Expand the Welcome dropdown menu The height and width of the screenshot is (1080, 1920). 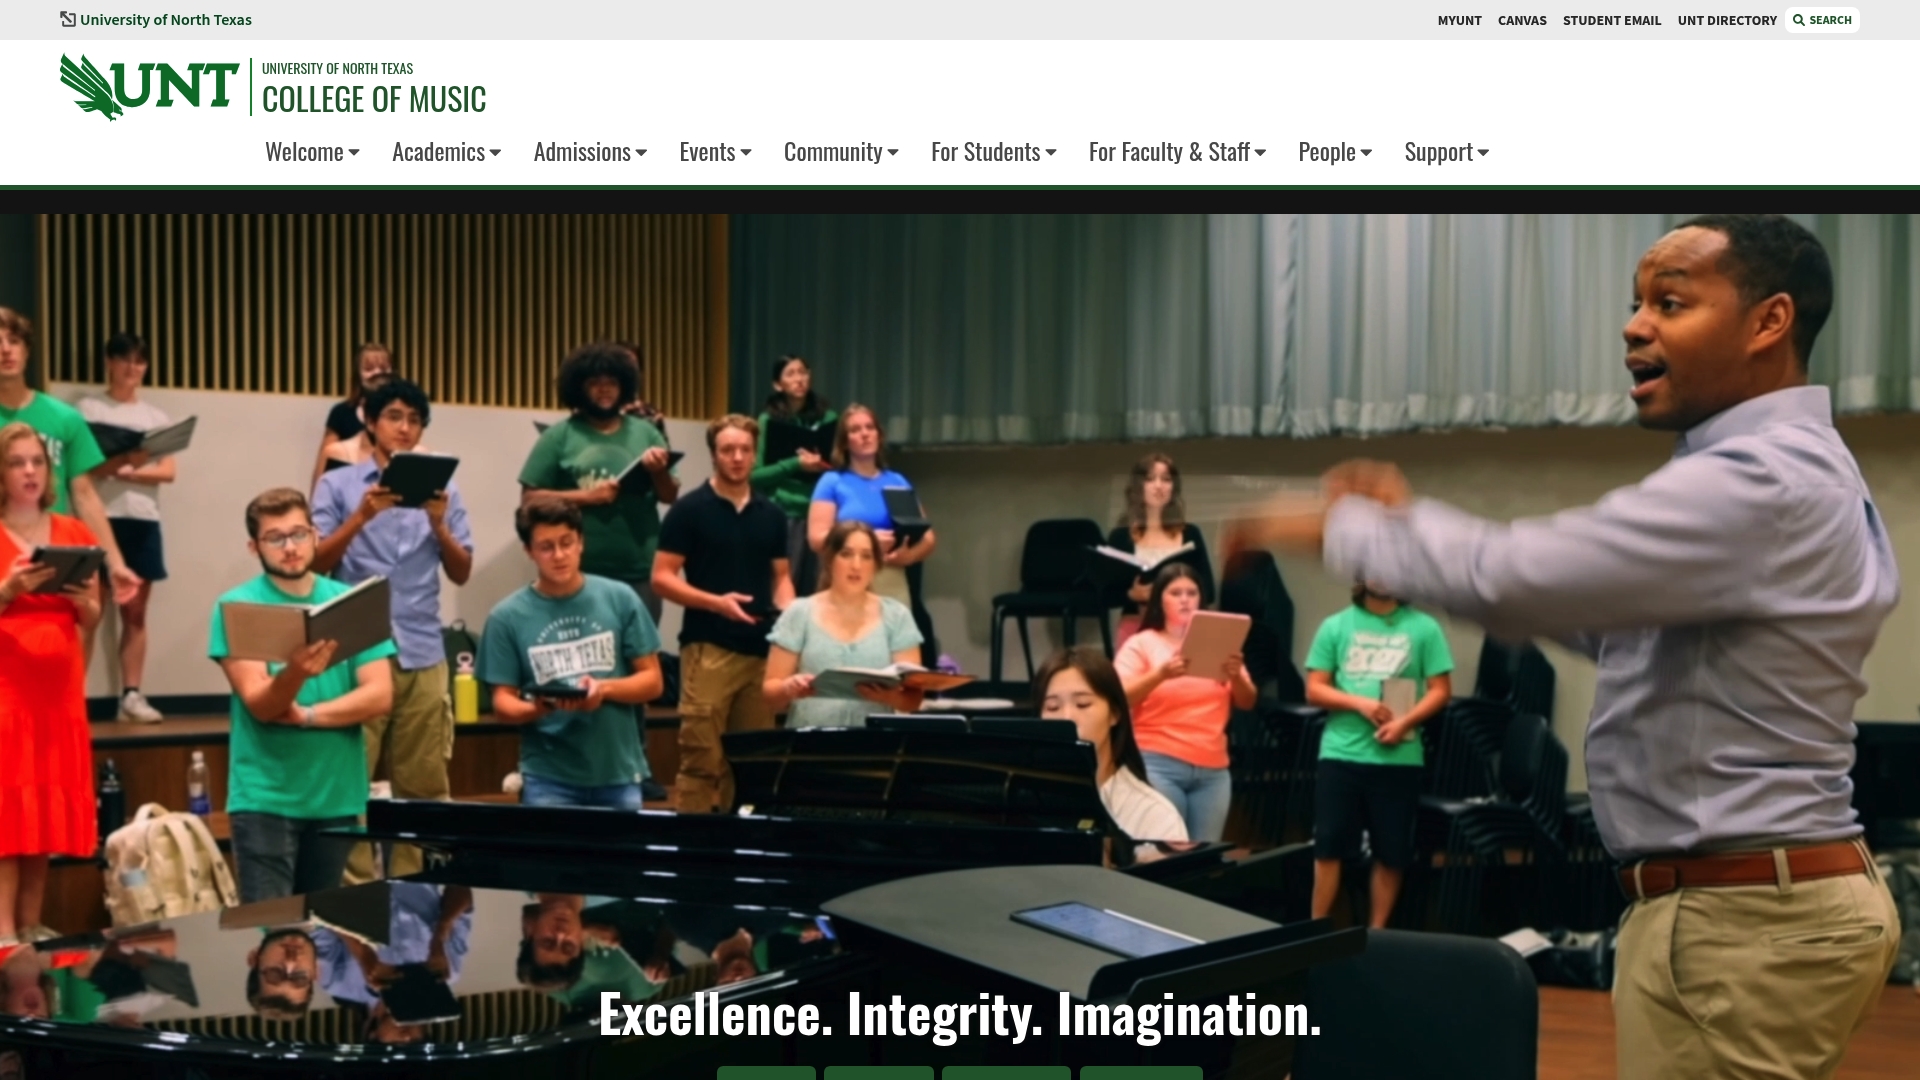click(x=312, y=152)
